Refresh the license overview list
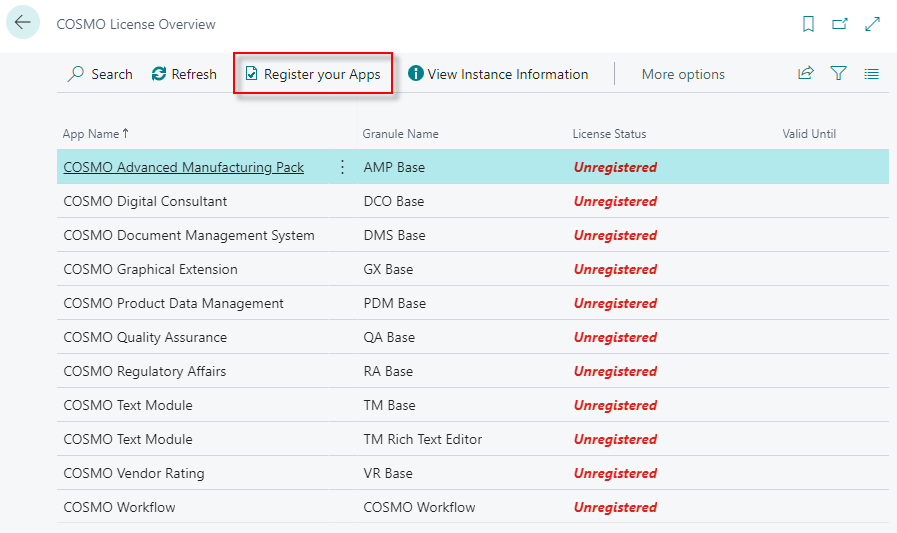The height and width of the screenshot is (533, 897). tap(184, 74)
